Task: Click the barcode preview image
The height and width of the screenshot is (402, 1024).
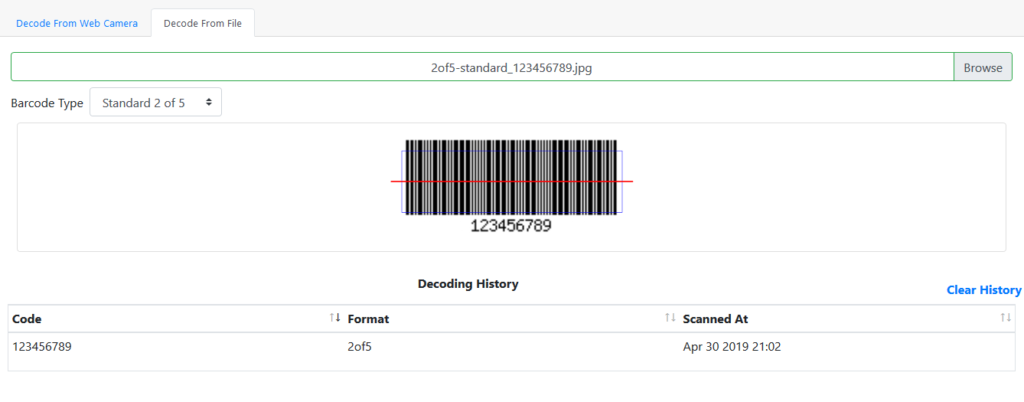Action: (511, 187)
